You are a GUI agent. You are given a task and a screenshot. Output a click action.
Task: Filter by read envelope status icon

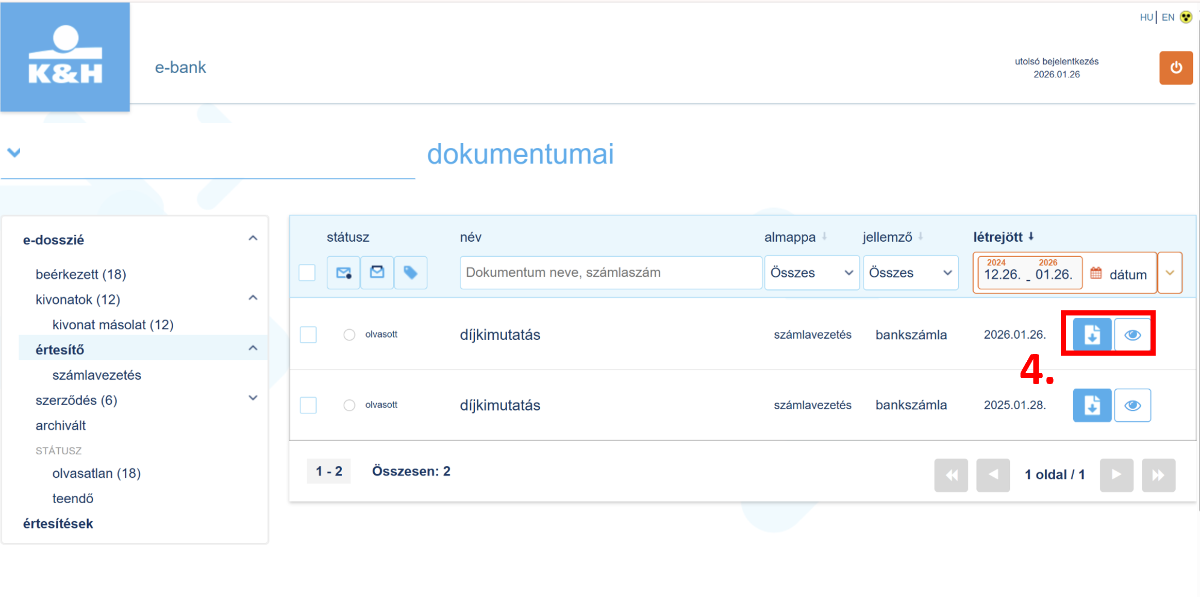coord(377,273)
